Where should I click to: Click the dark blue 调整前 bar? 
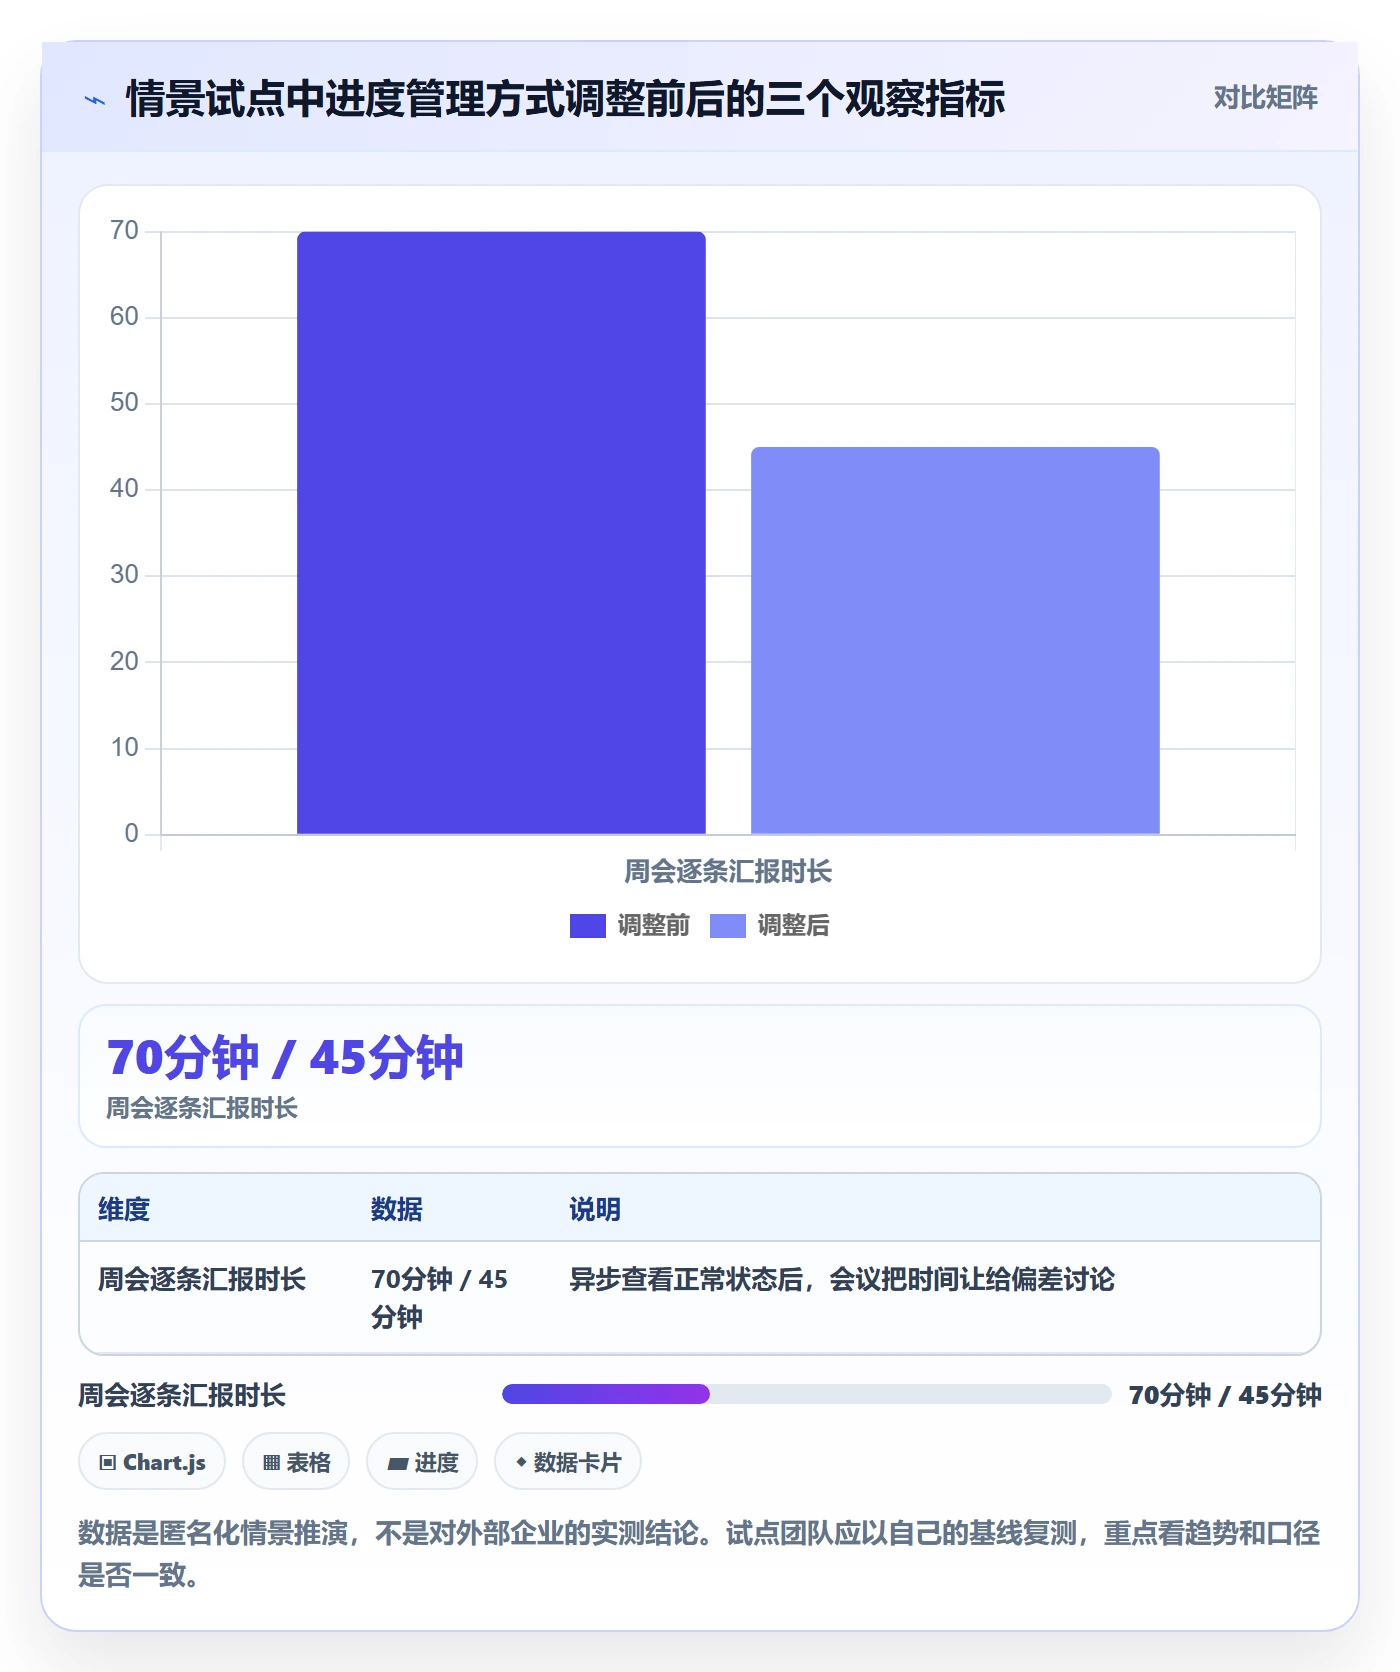[x=501, y=533]
